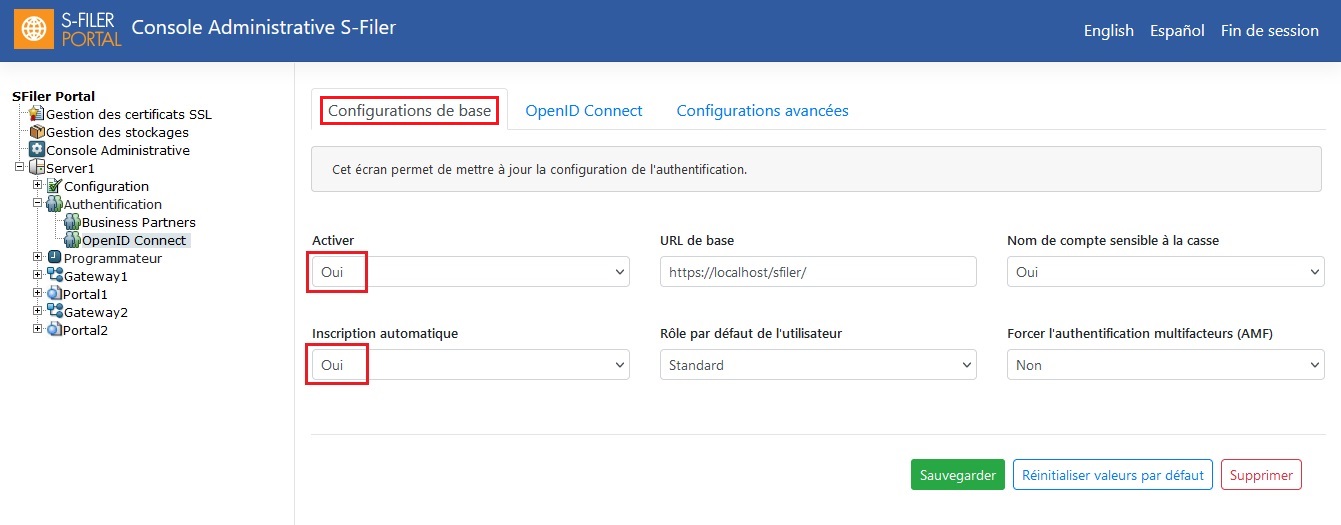
Task: Switch to the Configurations avancées tab
Action: pos(762,110)
